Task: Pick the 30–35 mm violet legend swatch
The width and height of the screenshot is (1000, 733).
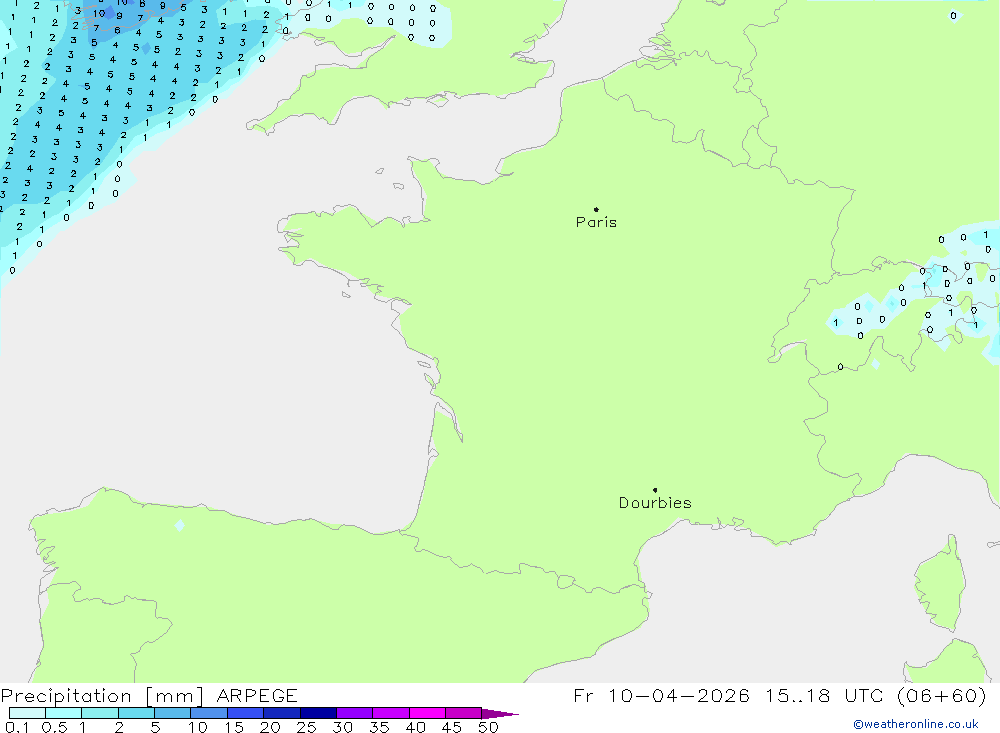Action: (x=355, y=713)
